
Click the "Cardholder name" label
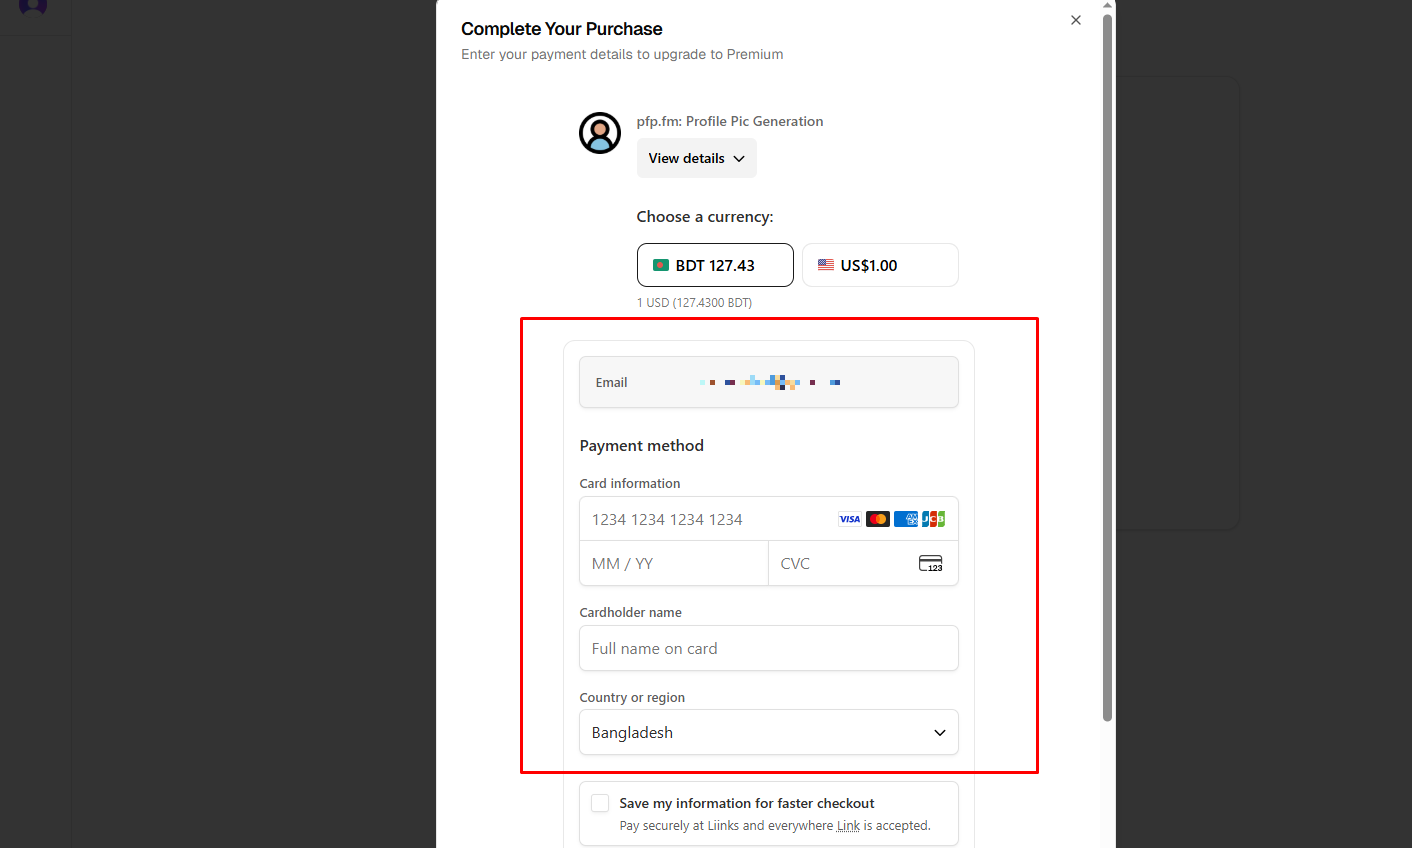(631, 612)
